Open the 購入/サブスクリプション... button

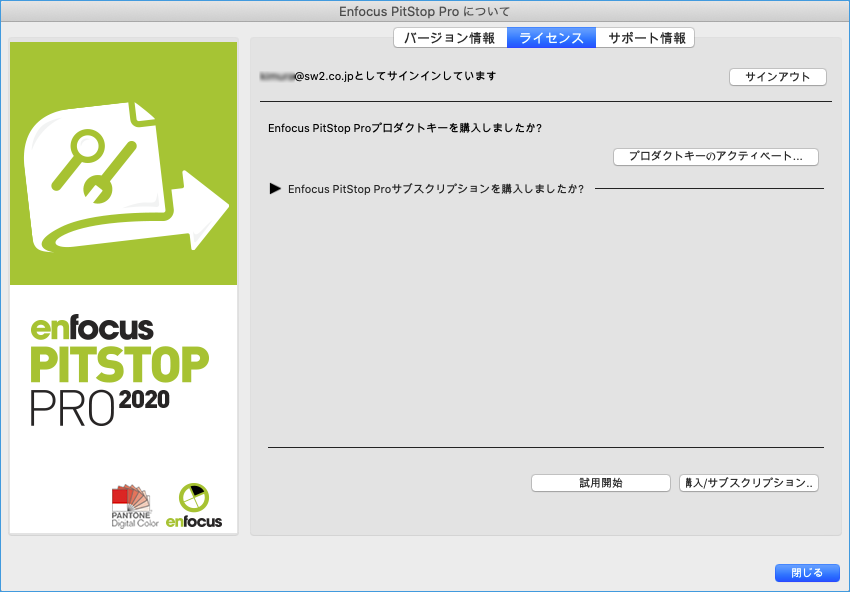tap(749, 483)
